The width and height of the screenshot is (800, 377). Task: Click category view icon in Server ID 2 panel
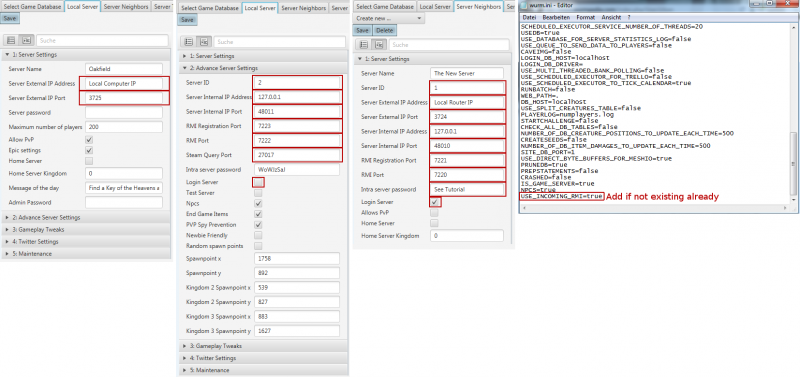click(204, 42)
